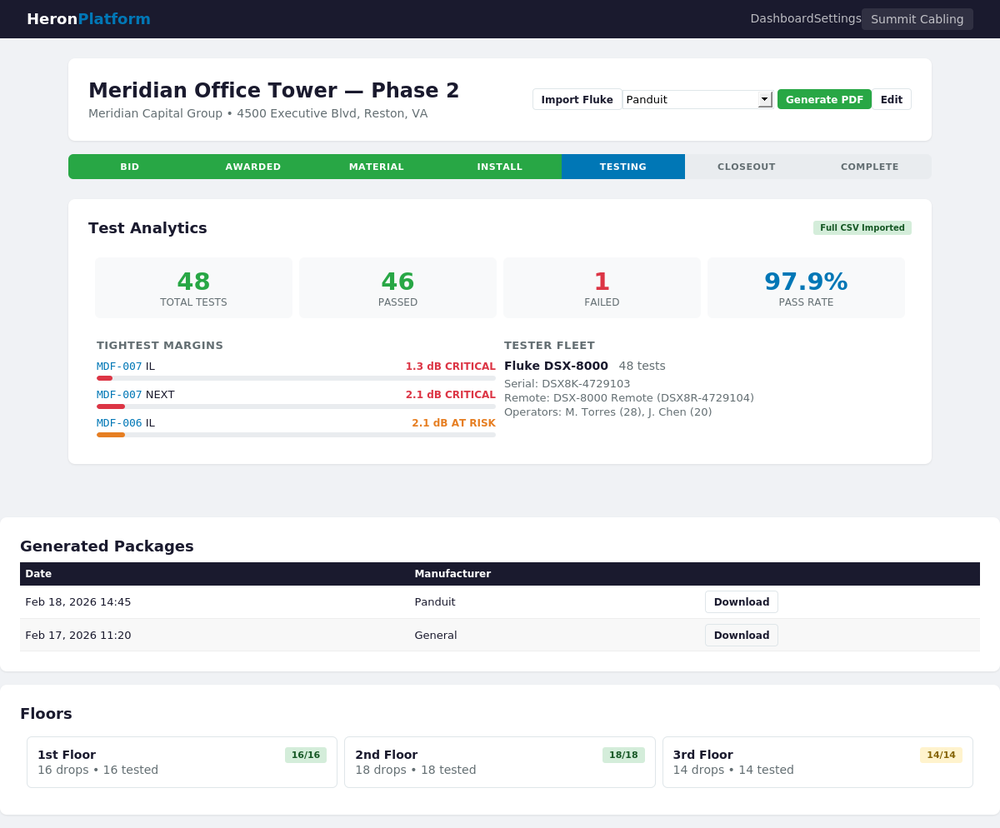Click the Import Fluke button

(577, 99)
